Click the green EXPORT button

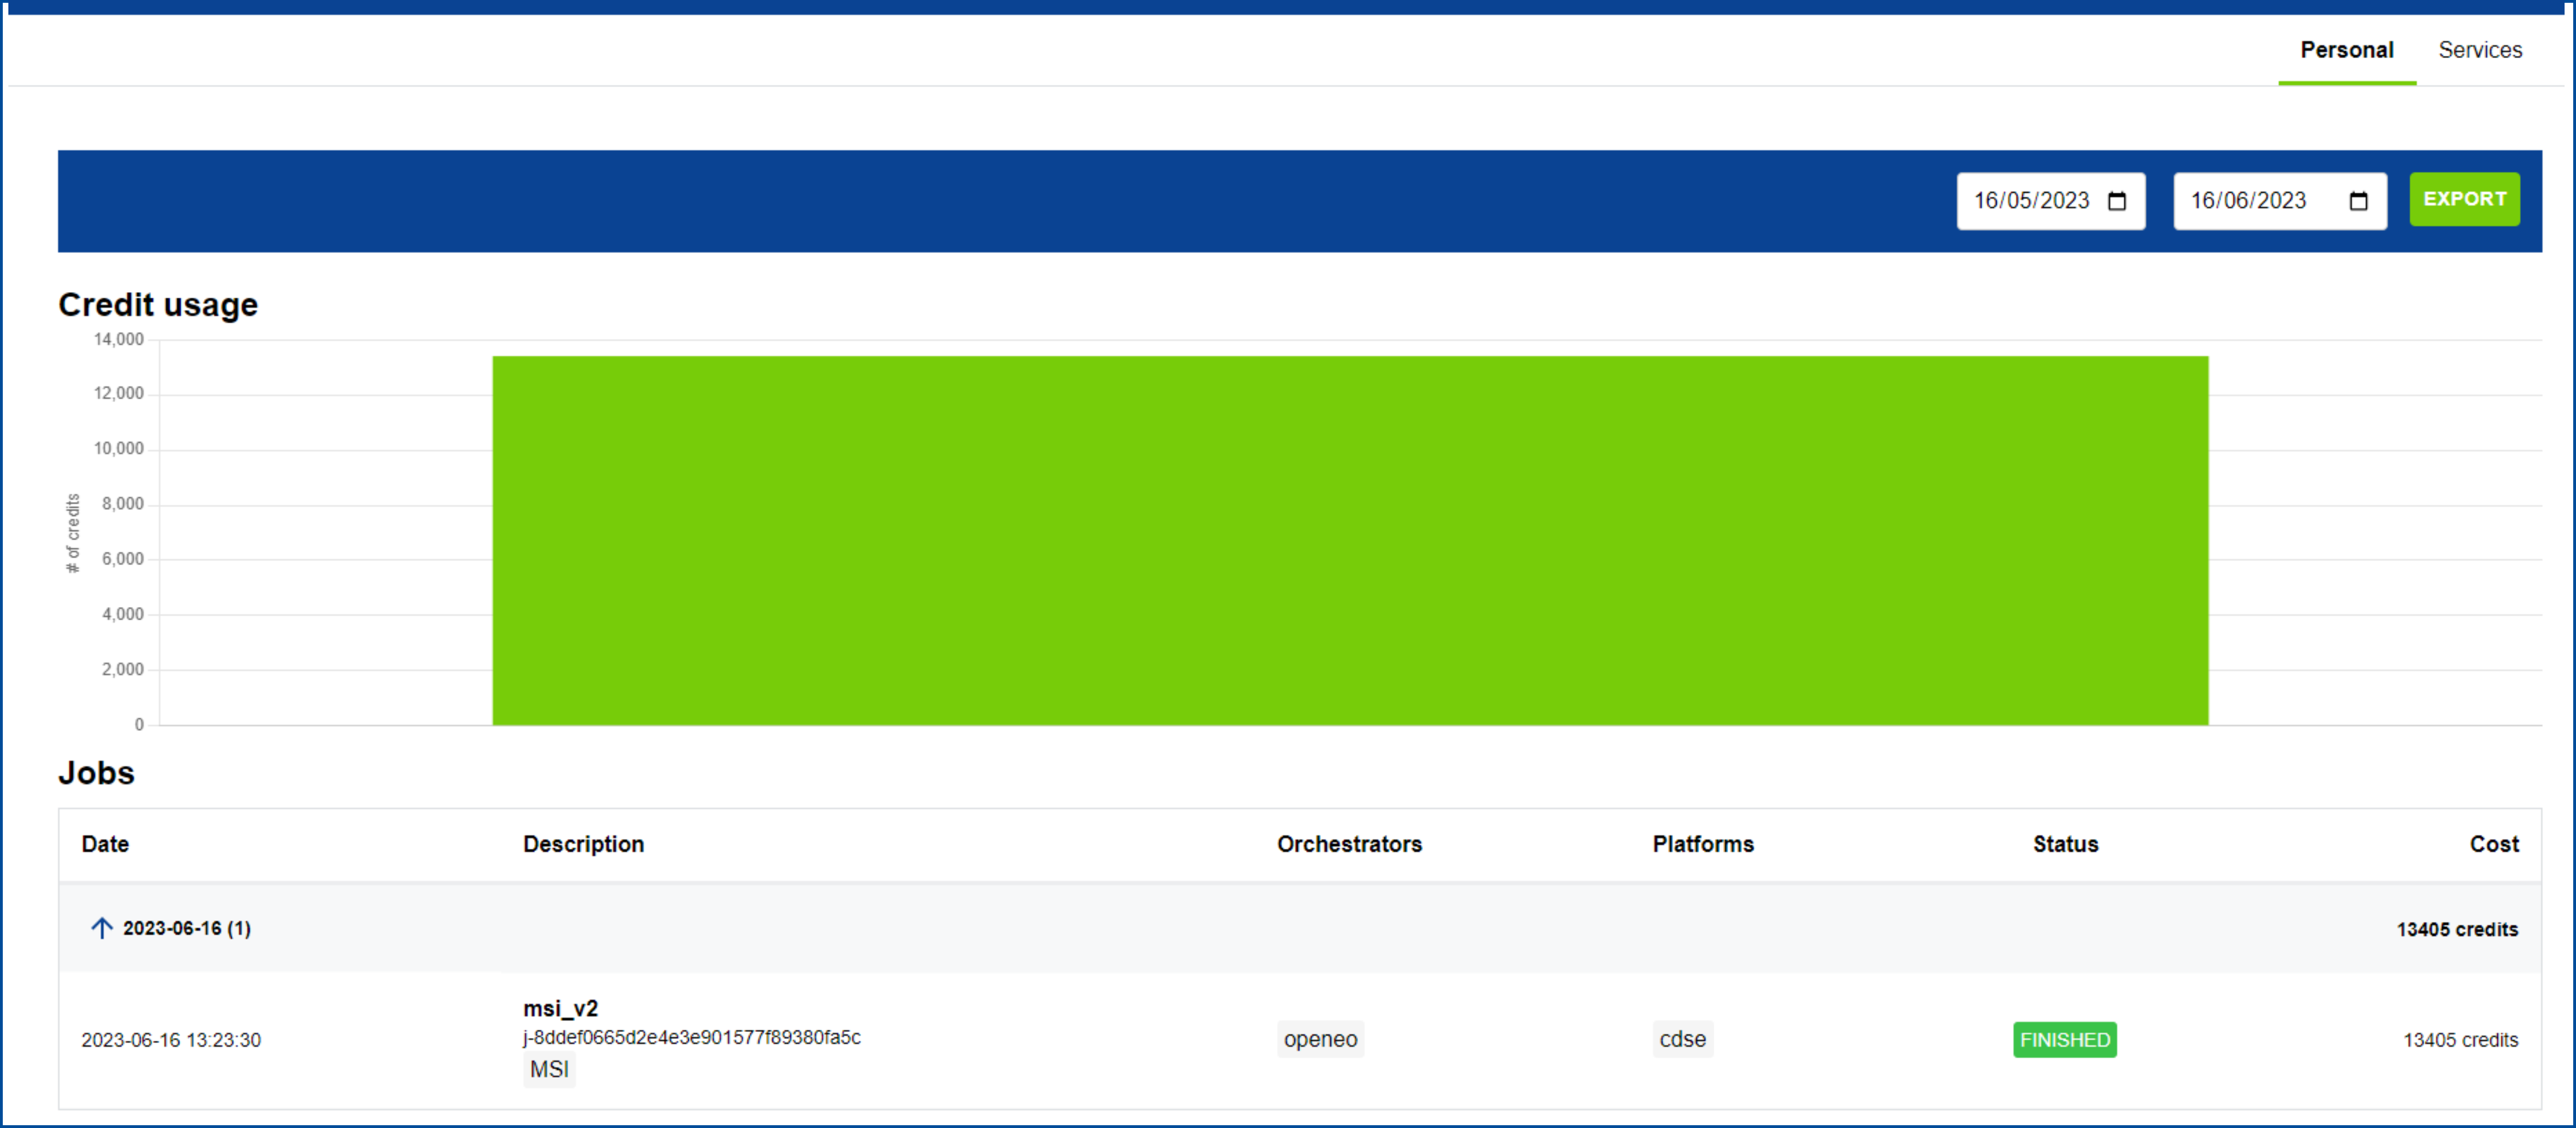click(x=2464, y=199)
